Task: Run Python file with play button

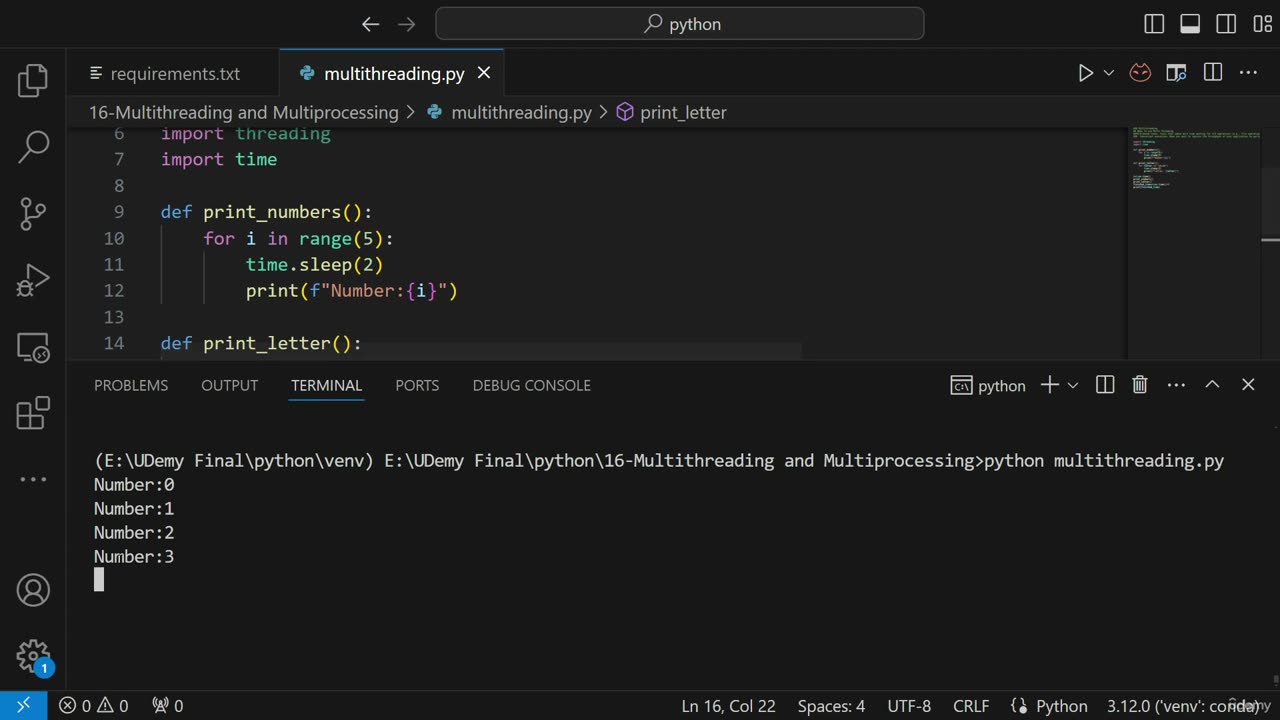Action: 1085,73
